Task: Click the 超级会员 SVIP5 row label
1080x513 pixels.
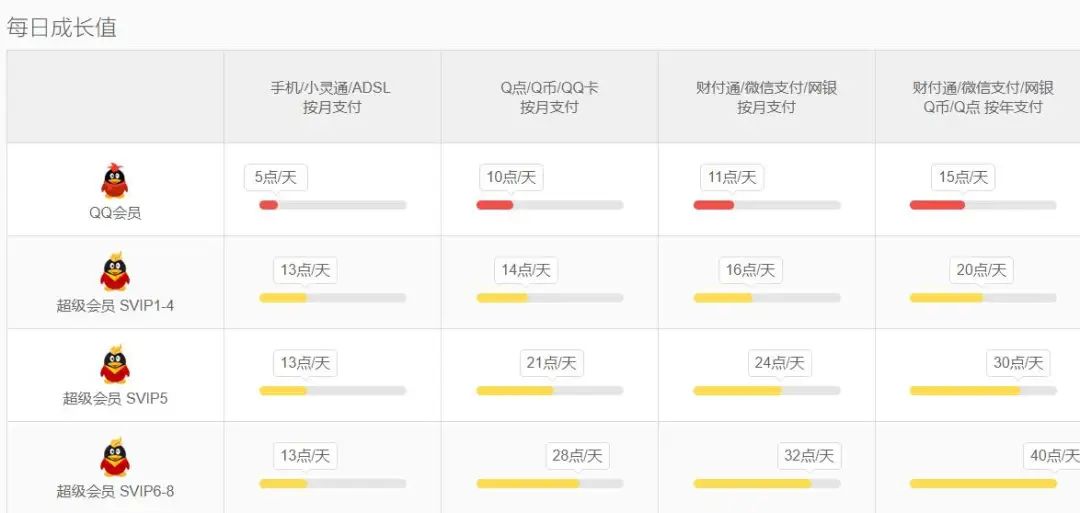Action: [115, 398]
